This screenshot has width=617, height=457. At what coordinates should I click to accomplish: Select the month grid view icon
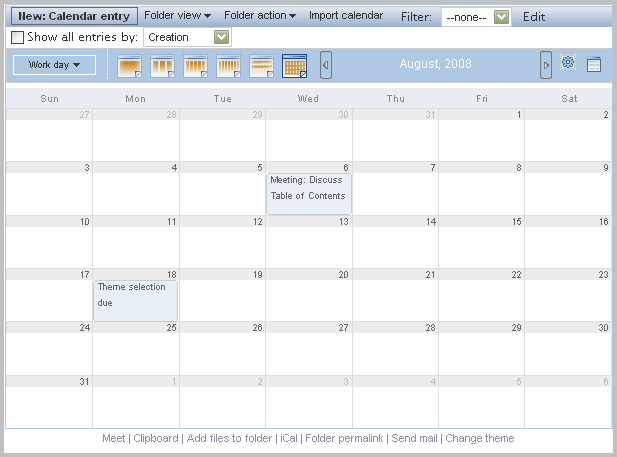[x=294, y=66]
